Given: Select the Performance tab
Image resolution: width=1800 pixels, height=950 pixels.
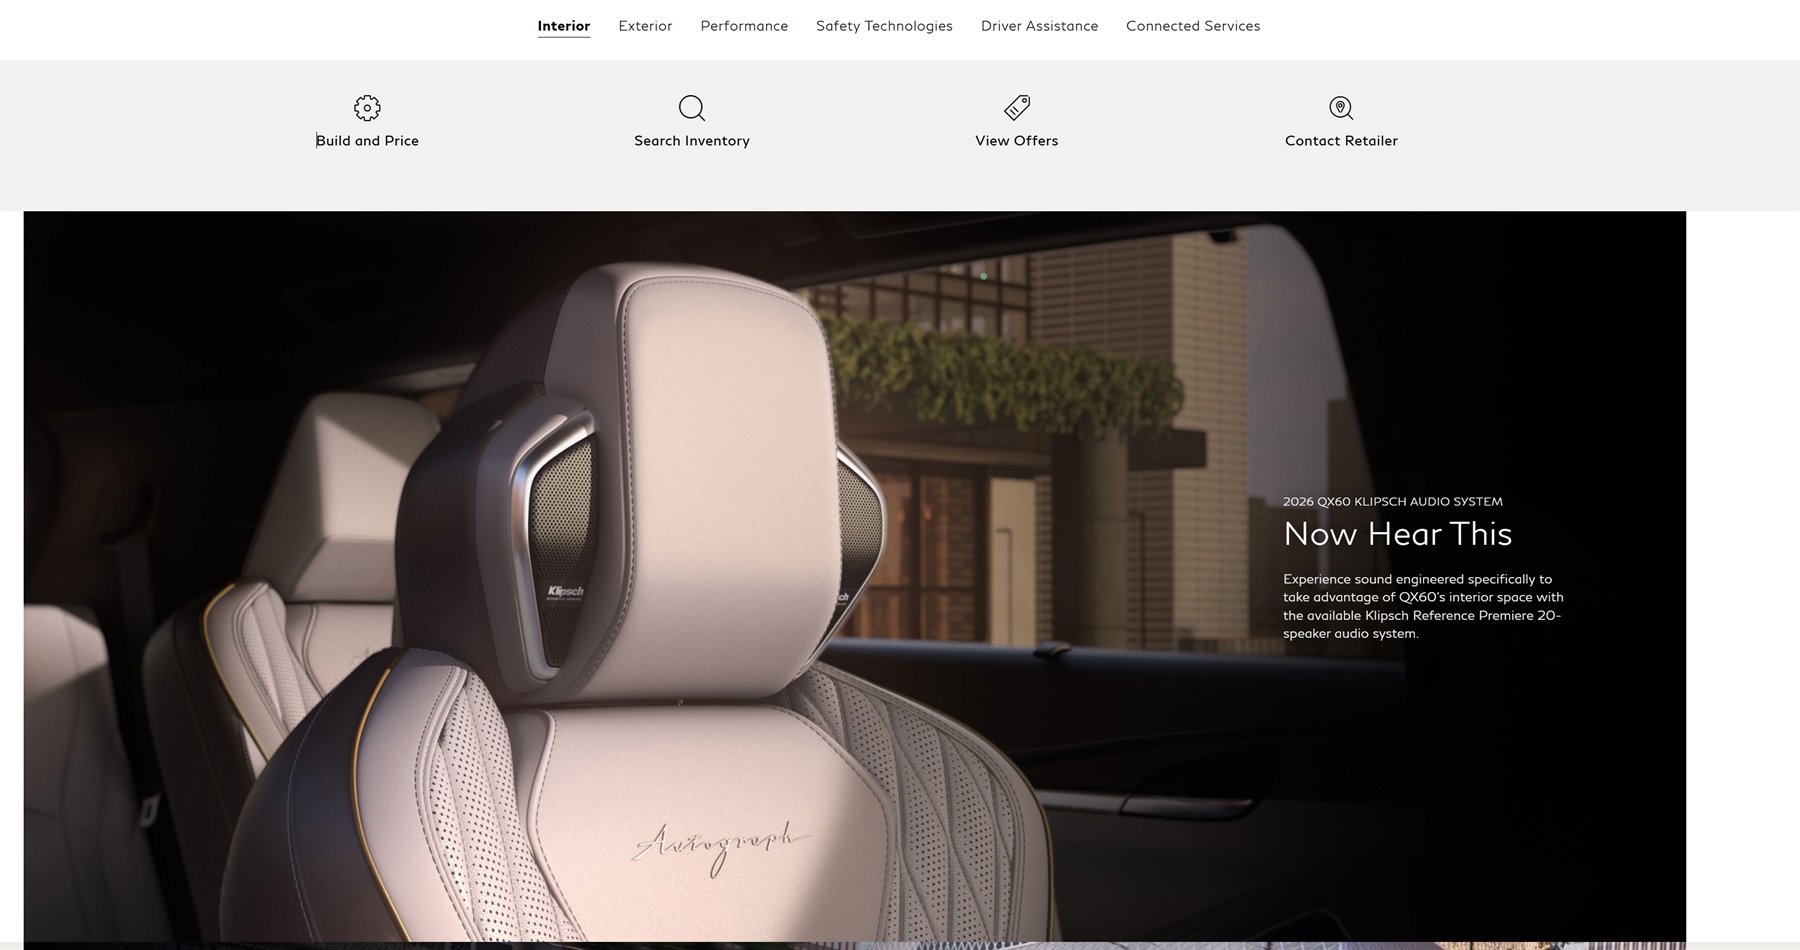Looking at the screenshot, I should pos(744,25).
